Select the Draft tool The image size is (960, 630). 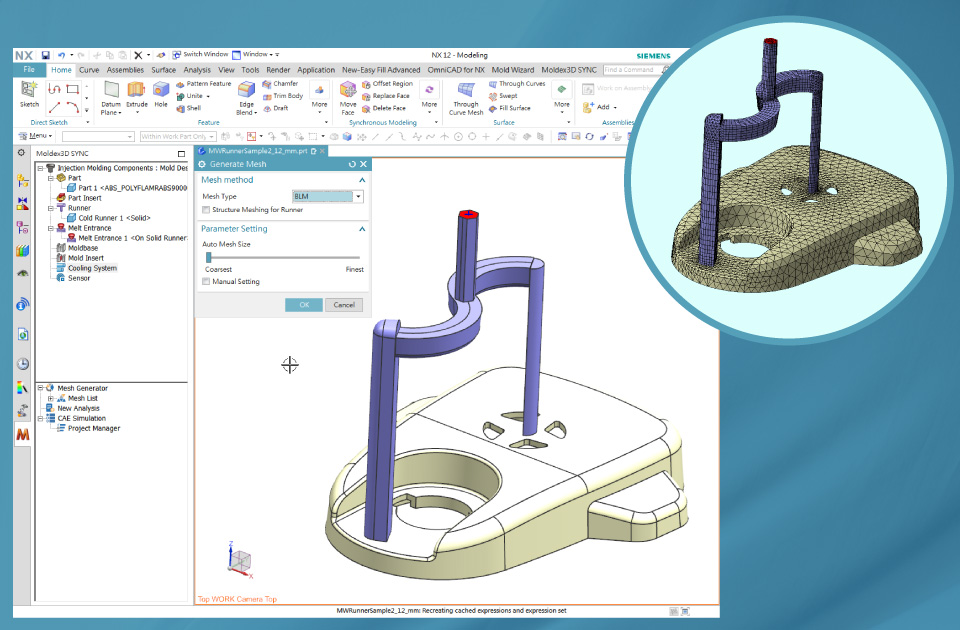coord(276,108)
